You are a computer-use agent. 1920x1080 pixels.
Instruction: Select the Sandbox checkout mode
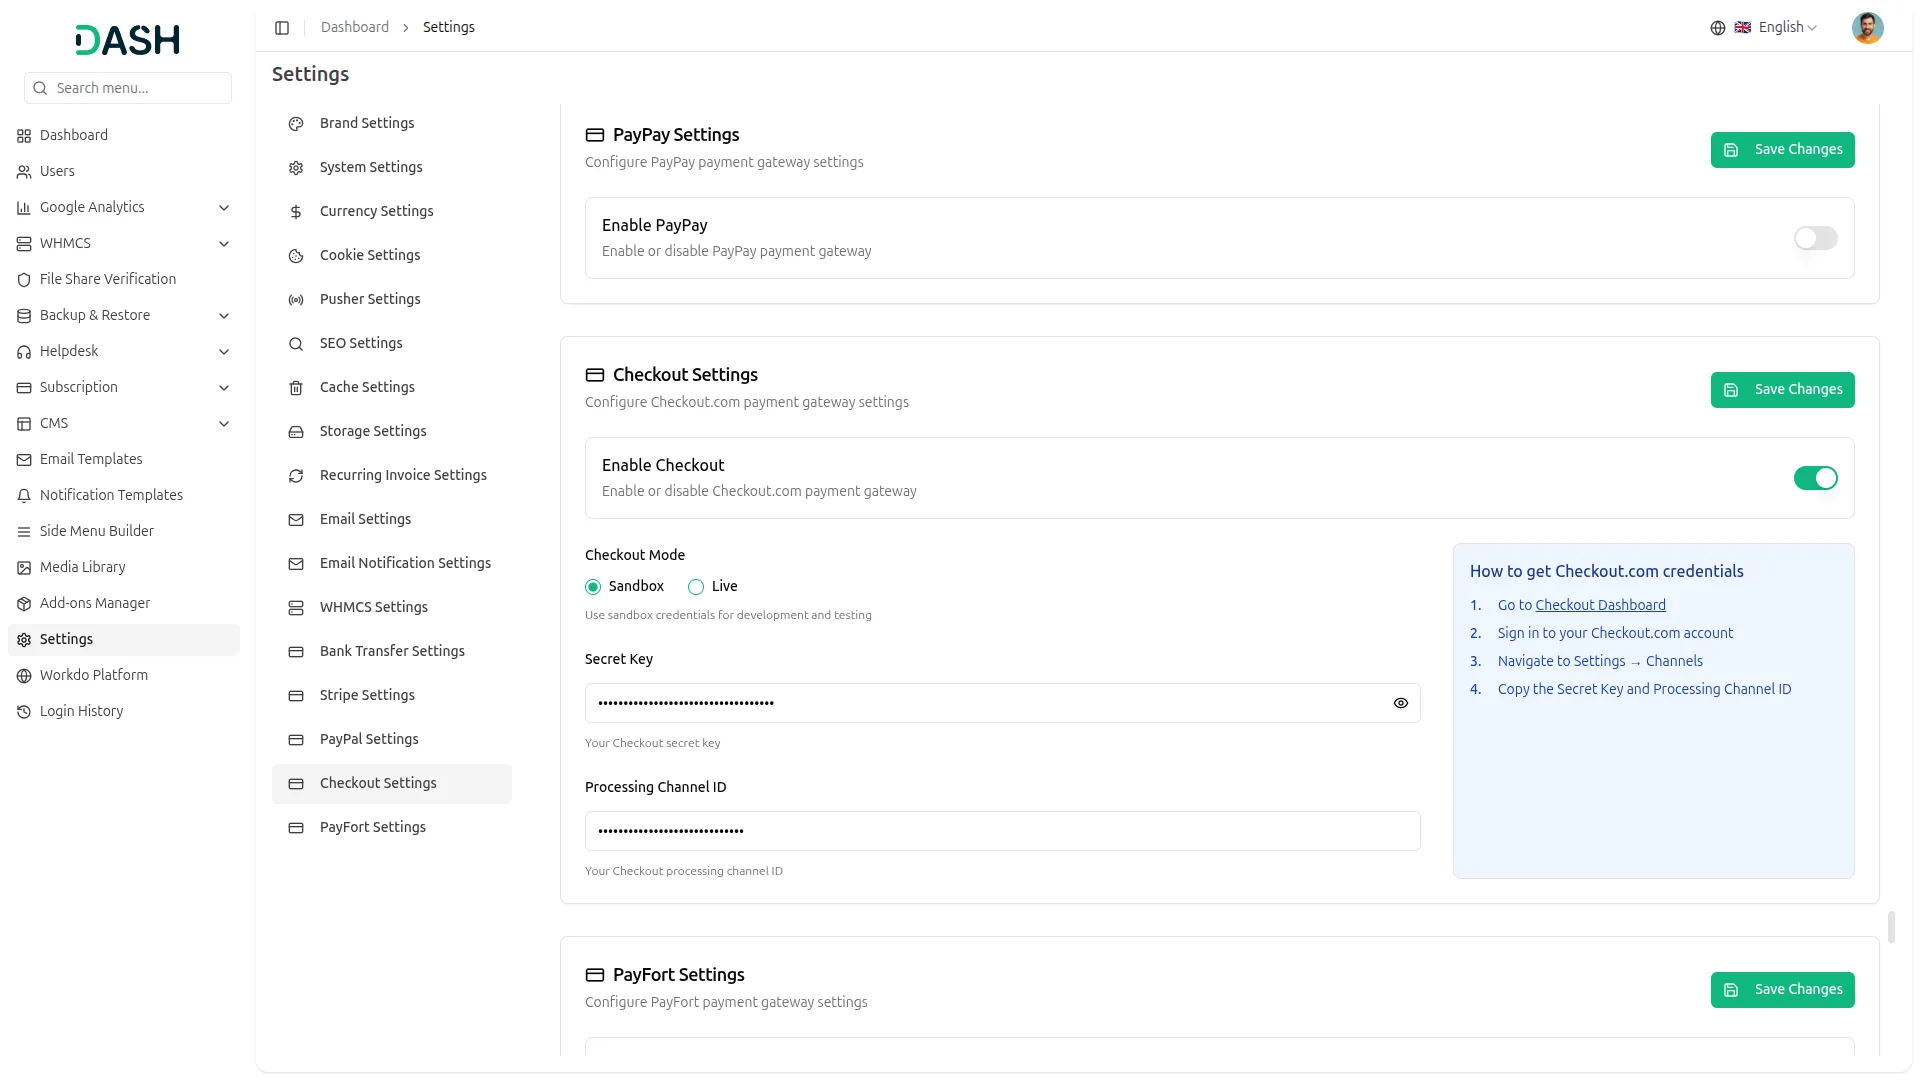tap(593, 587)
